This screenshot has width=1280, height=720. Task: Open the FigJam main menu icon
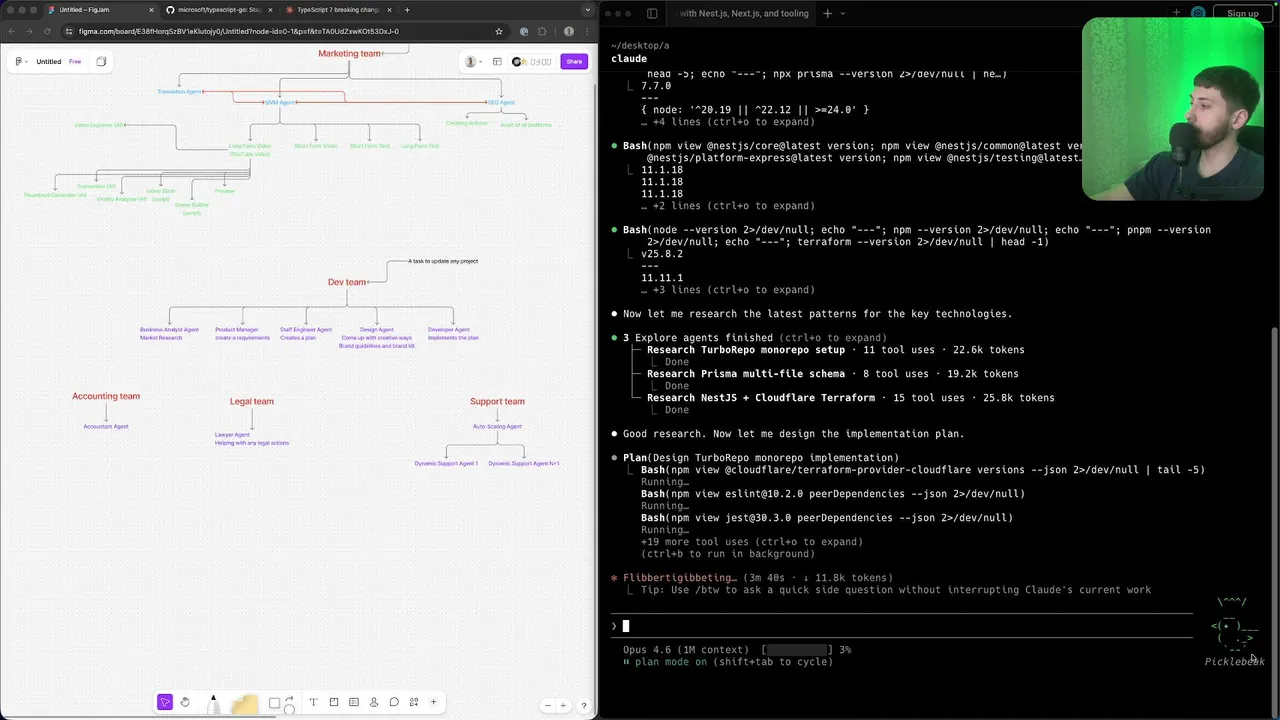(x=20, y=62)
